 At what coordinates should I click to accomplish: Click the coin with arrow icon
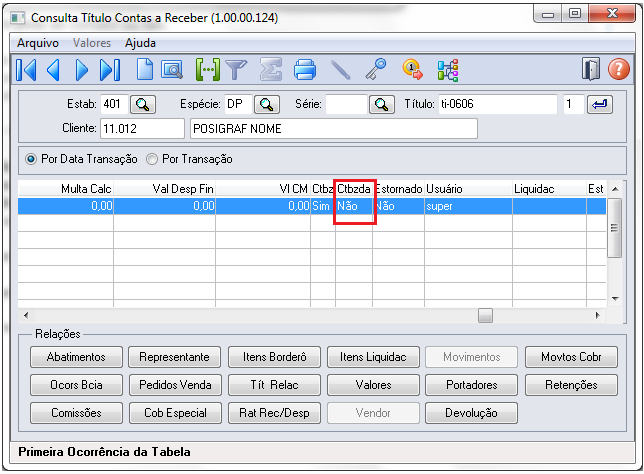coord(412,69)
